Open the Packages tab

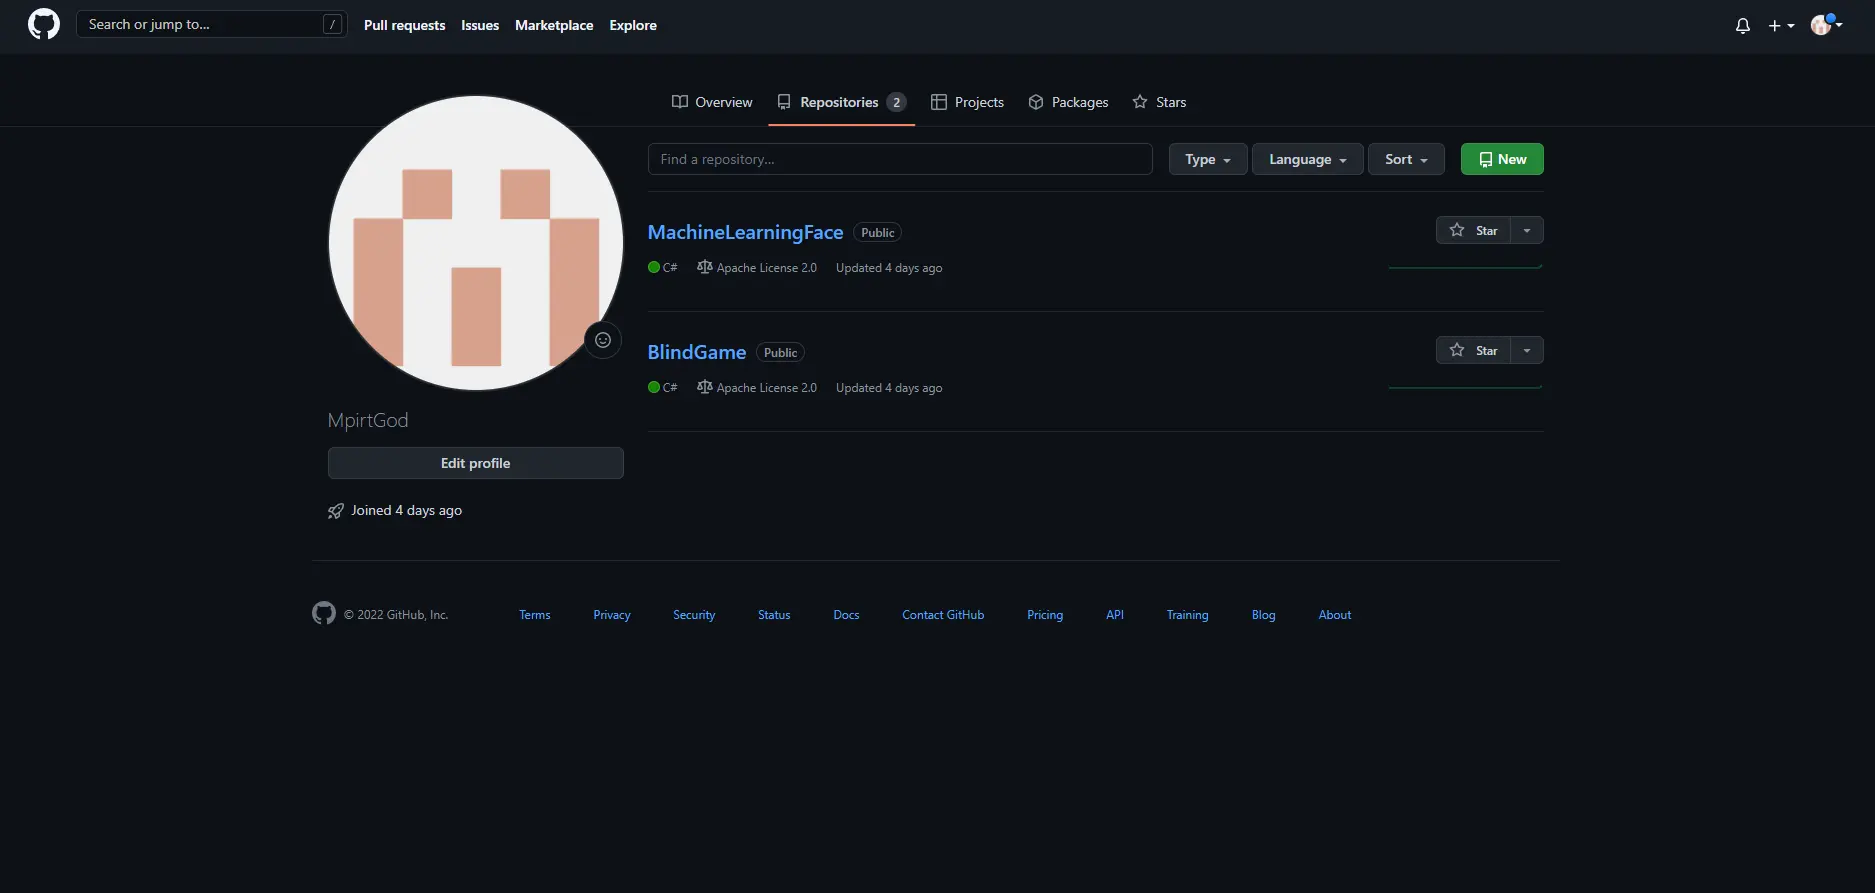[x=1068, y=102]
